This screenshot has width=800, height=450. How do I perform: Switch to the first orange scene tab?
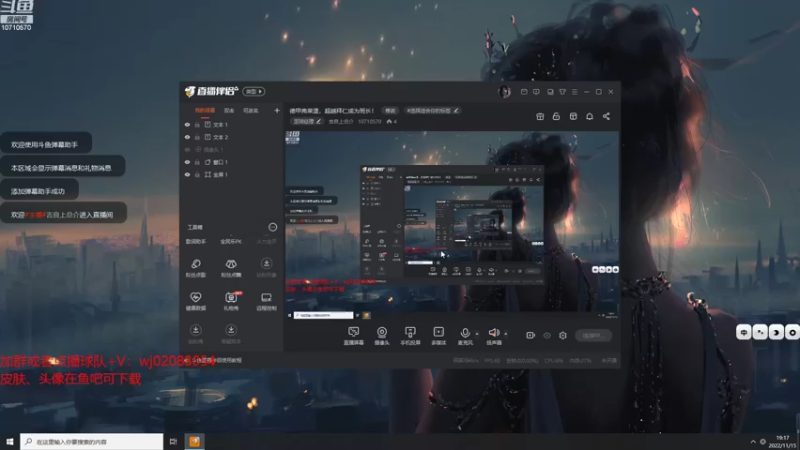[x=205, y=110]
